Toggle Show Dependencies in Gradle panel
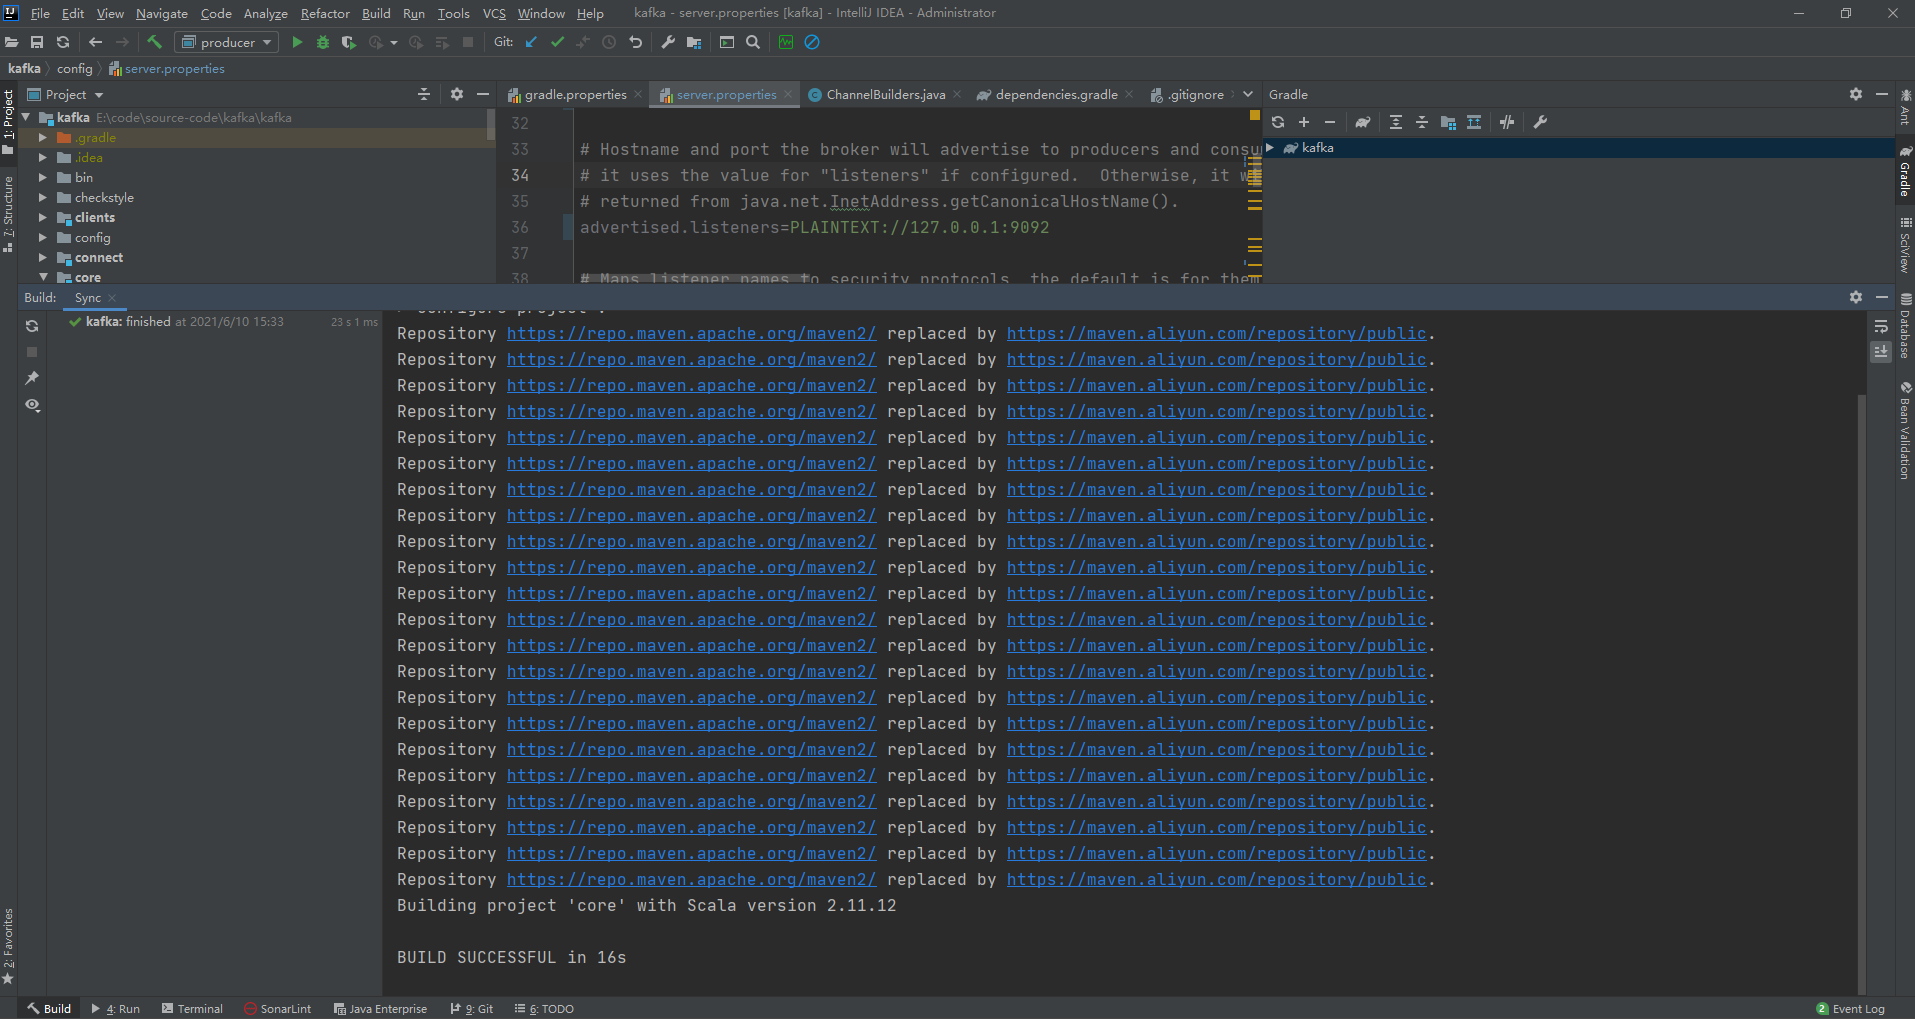The height and width of the screenshot is (1019, 1915). tap(1474, 122)
